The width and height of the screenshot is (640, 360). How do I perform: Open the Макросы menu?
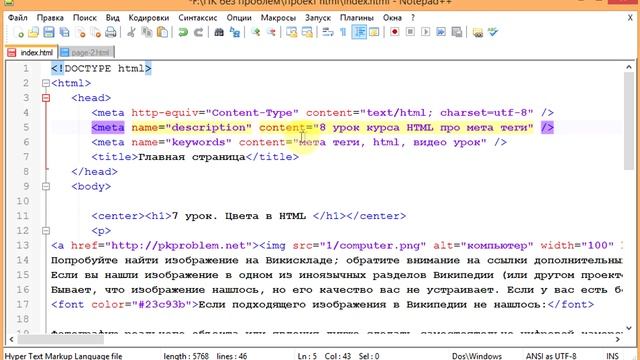tap(278, 18)
